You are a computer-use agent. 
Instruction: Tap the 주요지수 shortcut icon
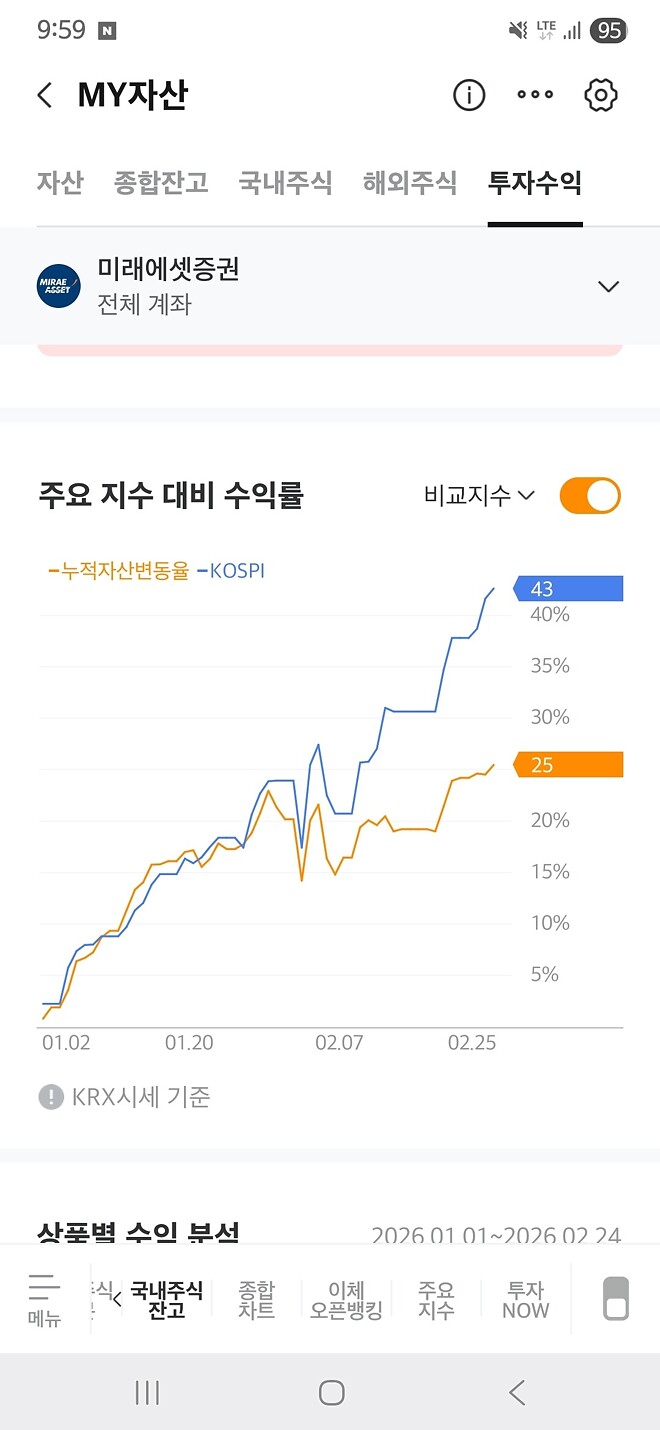point(434,1297)
